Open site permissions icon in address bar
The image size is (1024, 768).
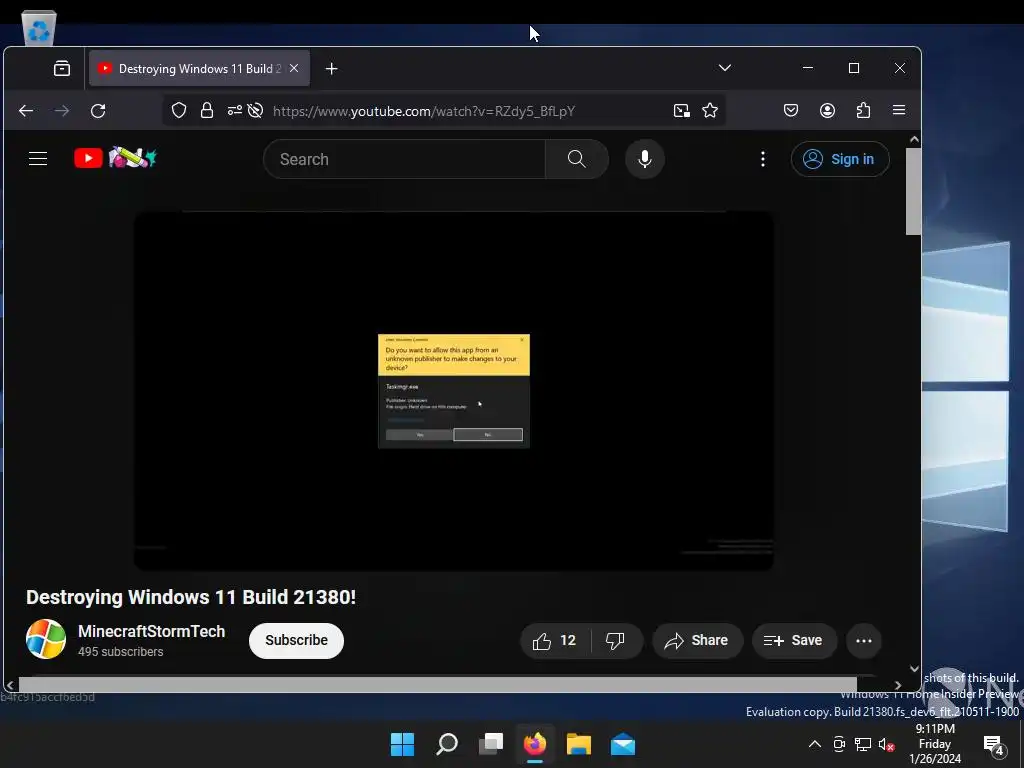coord(234,110)
